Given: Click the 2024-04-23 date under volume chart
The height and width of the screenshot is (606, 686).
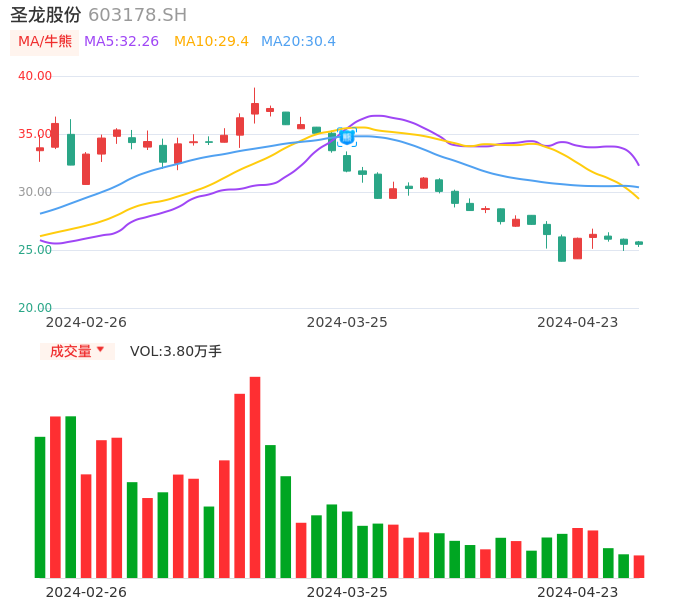Looking at the screenshot, I should pyautogui.click(x=578, y=592).
